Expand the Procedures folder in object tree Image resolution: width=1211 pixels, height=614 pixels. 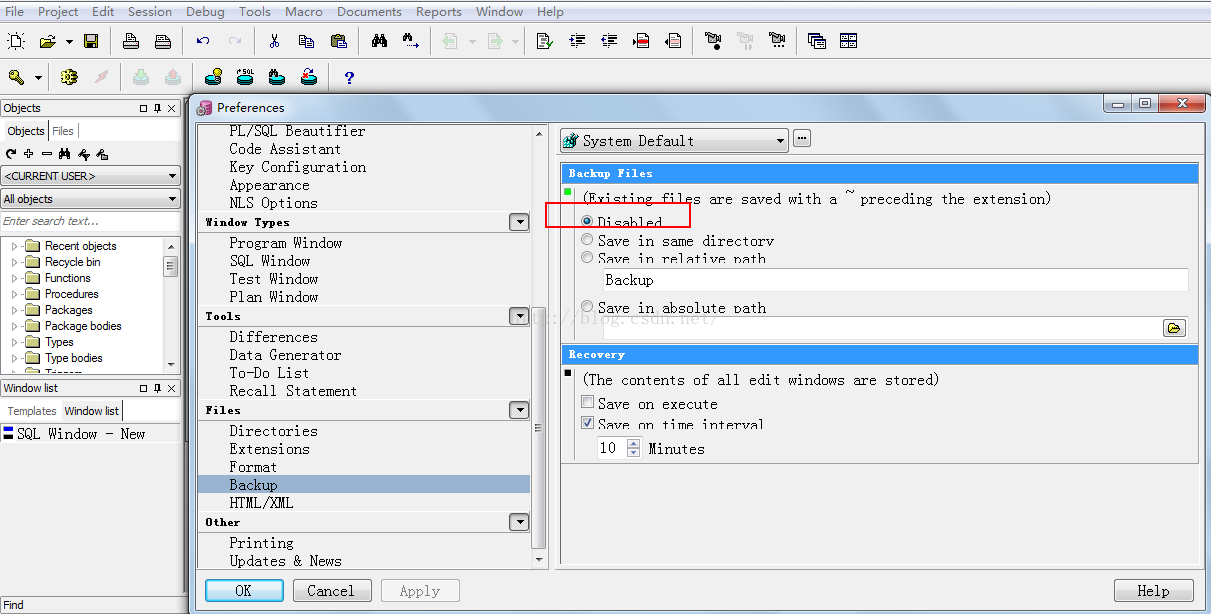[x=15, y=294]
